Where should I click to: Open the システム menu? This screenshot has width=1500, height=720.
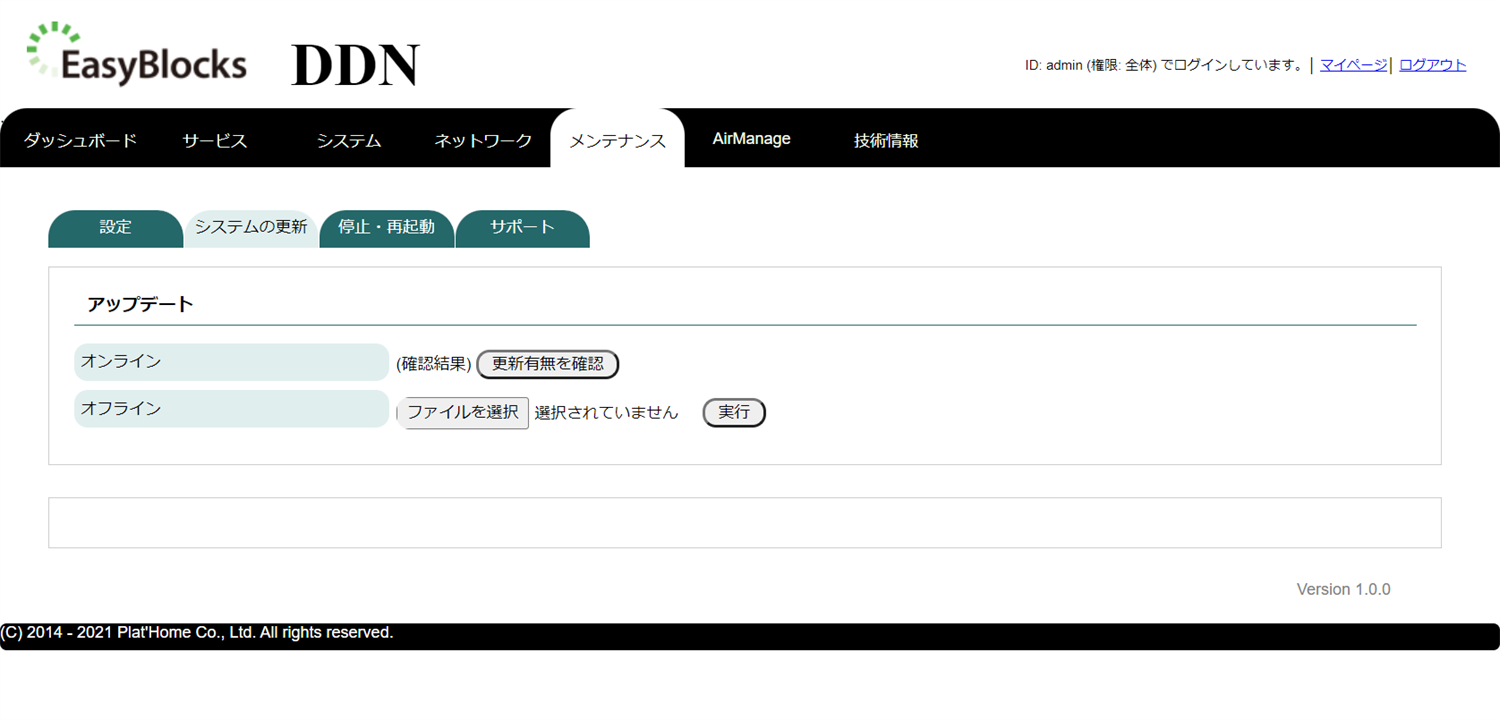(x=348, y=140)
